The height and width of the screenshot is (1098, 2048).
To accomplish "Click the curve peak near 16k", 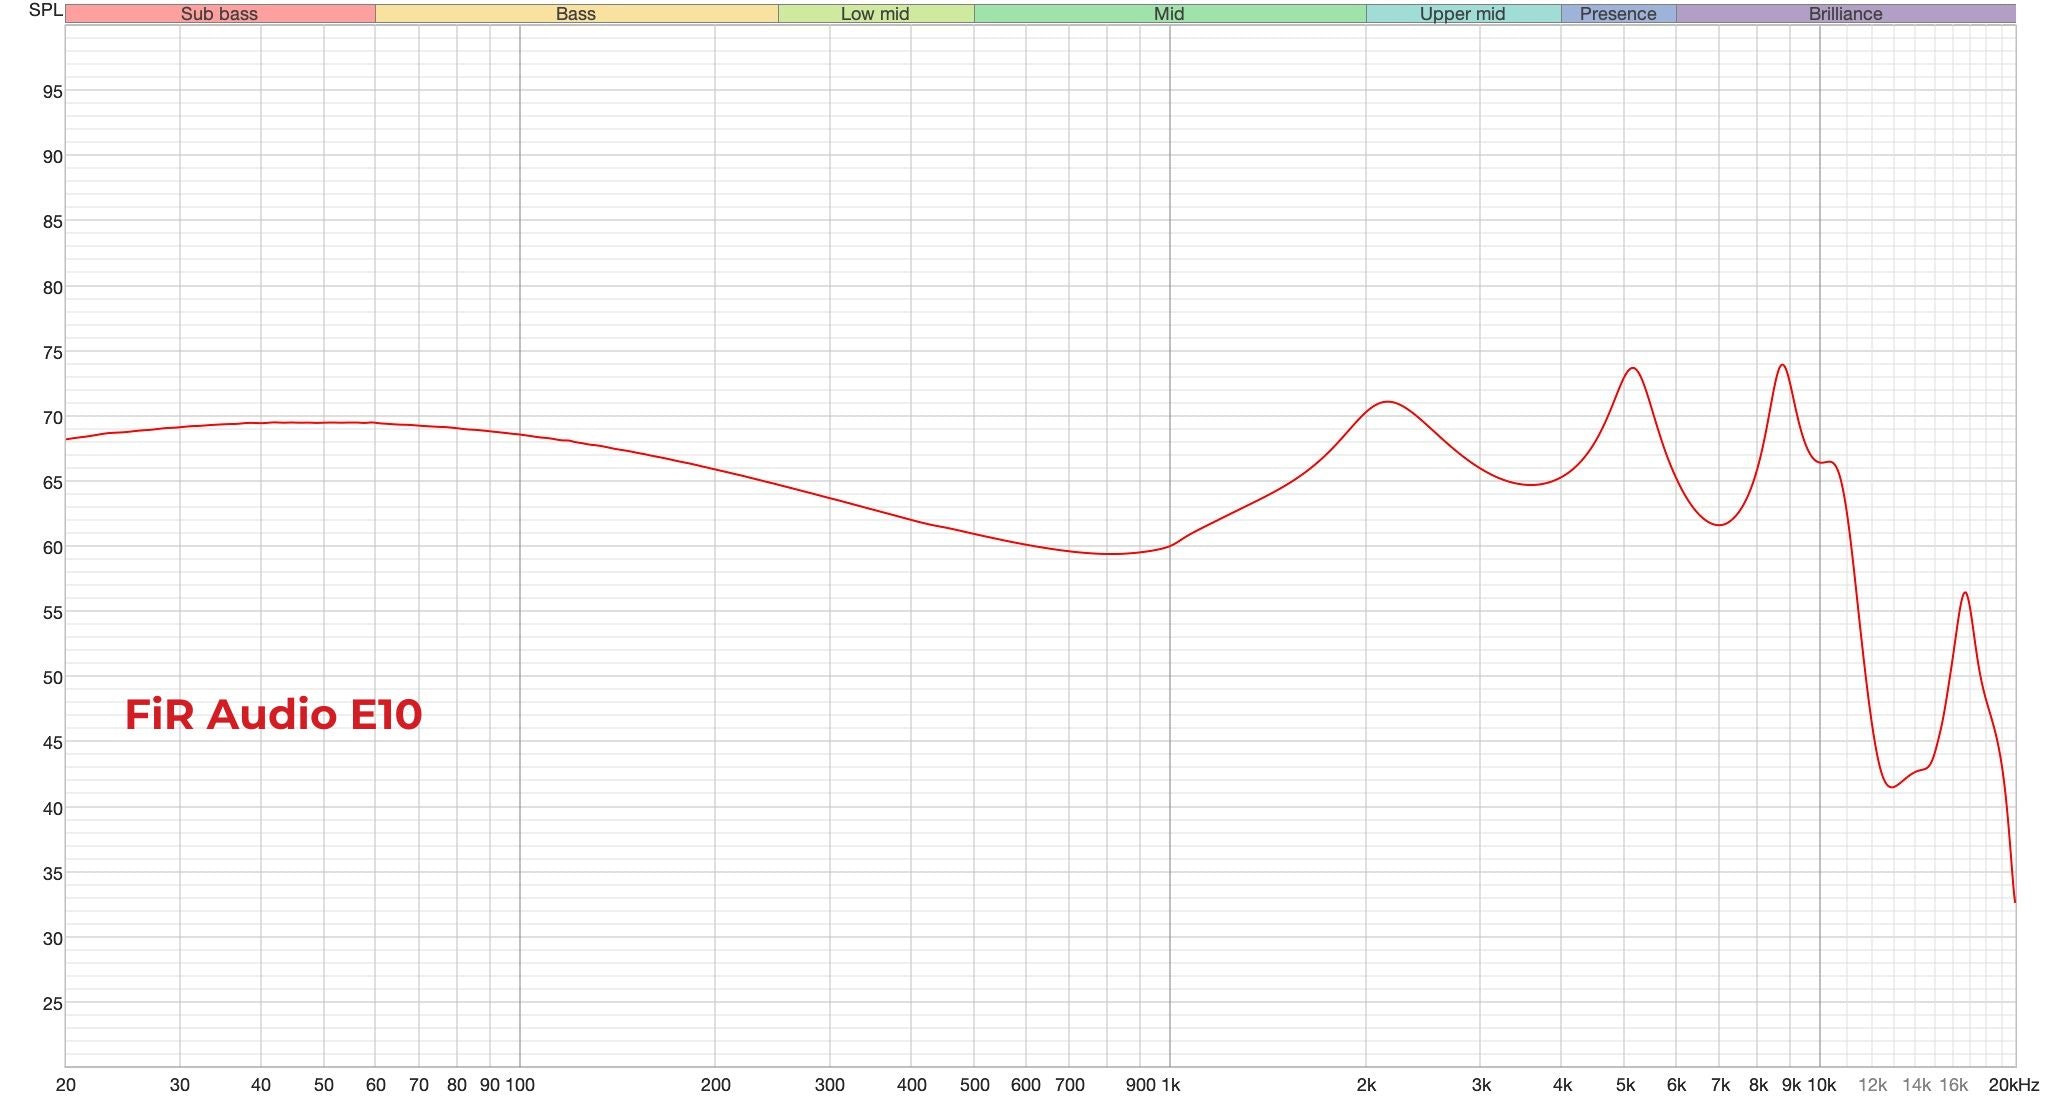I will (x=1965, y=593).
